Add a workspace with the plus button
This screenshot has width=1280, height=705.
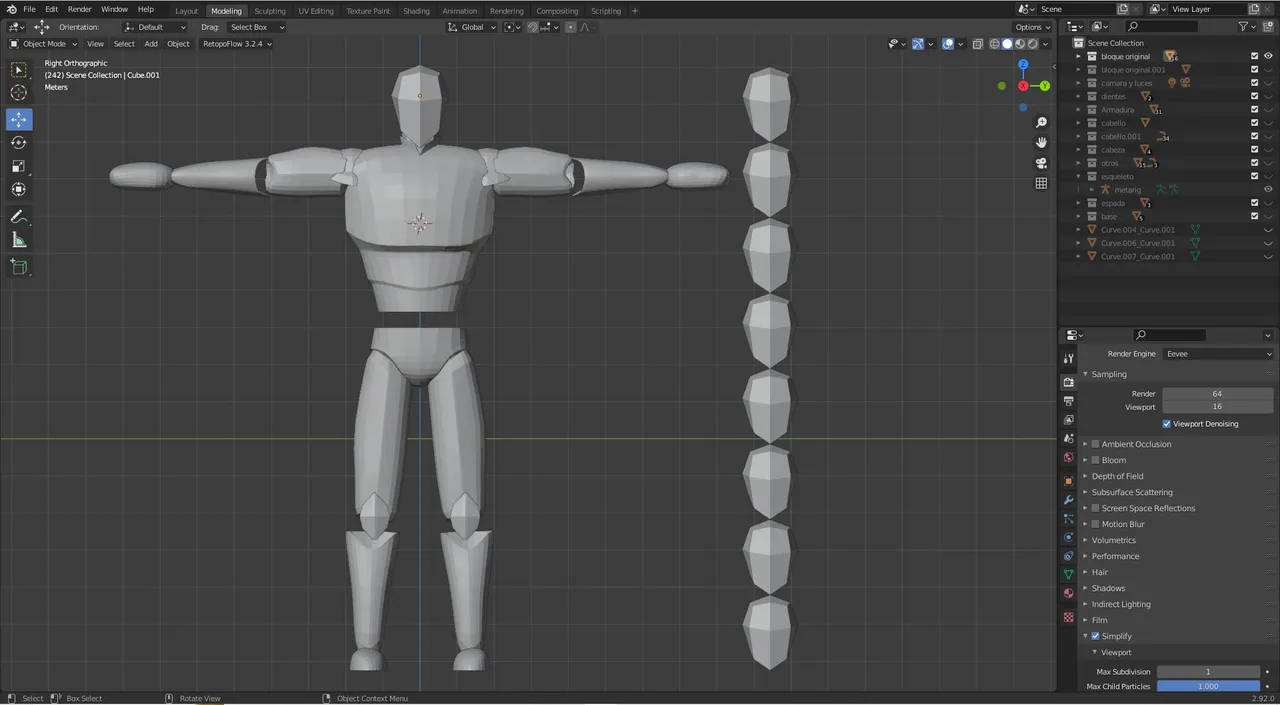635,11
